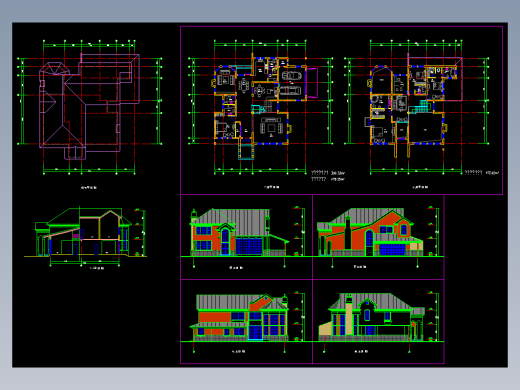Click the lower car in the garage
The height and width of the screenshot is (390, 520).
tap(290, 90)
